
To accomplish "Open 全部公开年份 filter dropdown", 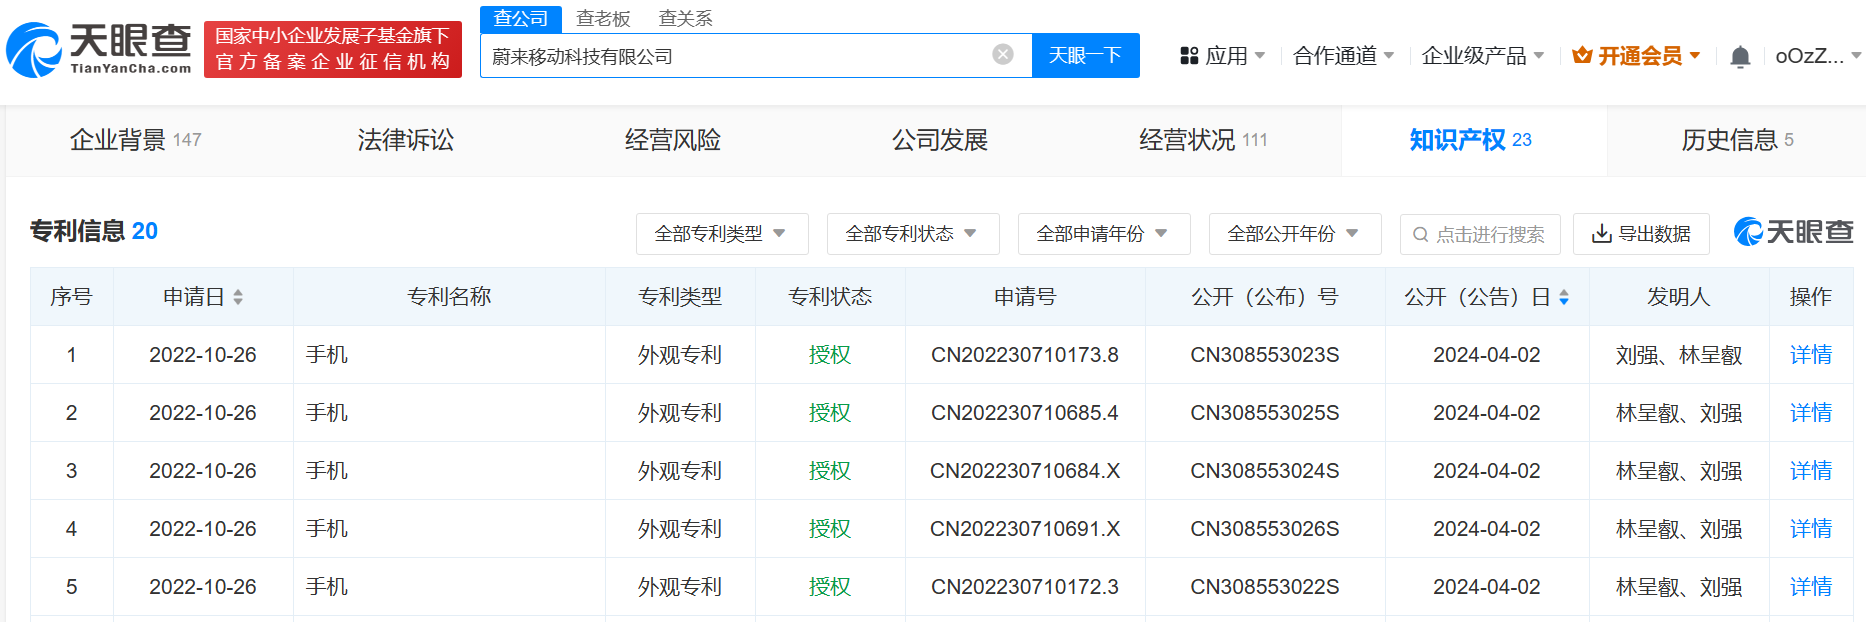I will coord(1294,234).
